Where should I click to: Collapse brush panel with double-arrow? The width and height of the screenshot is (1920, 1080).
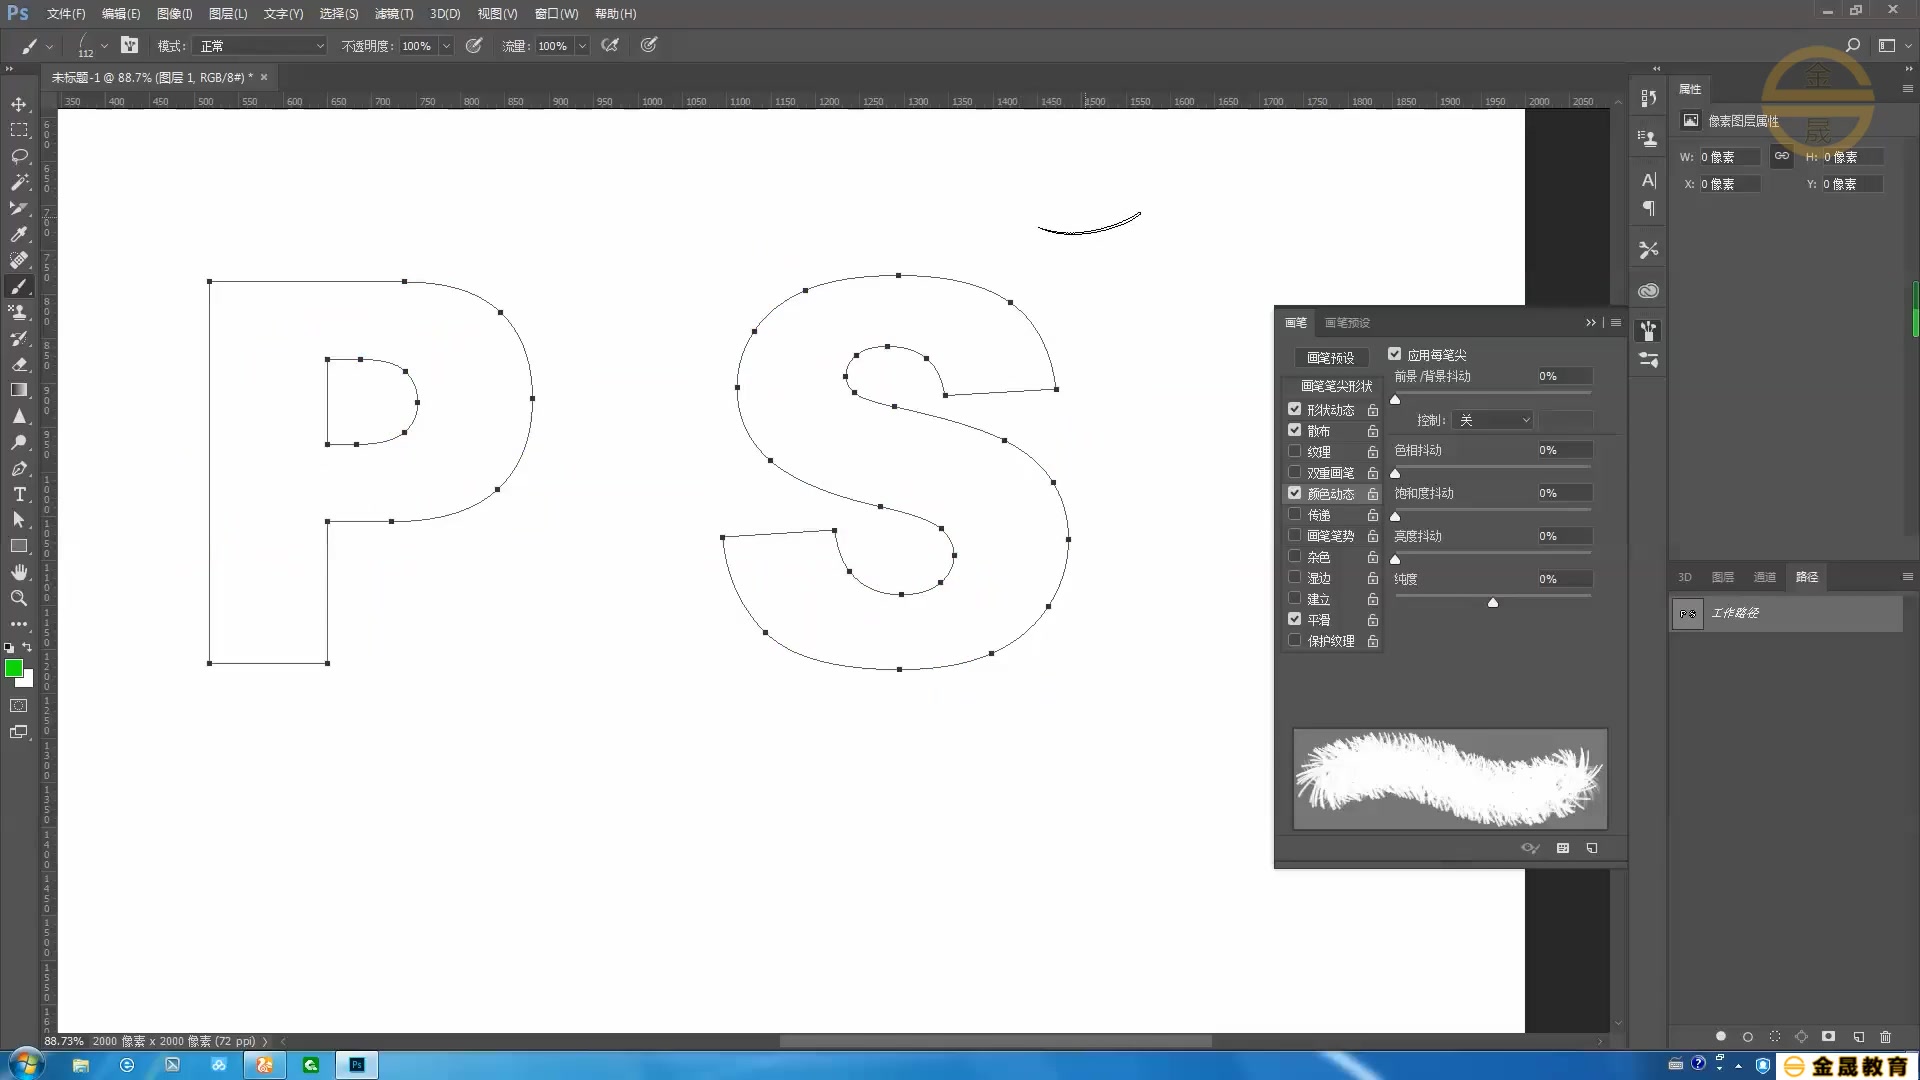pos(1590,322)
